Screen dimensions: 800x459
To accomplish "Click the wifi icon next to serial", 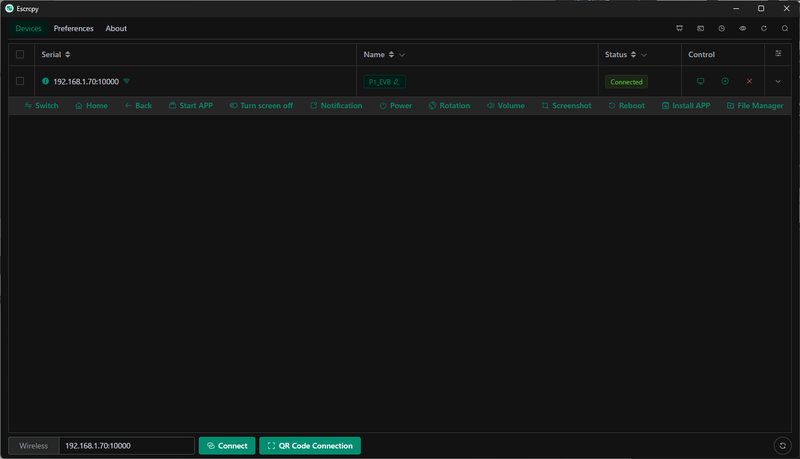I will (x=127, y=81).
